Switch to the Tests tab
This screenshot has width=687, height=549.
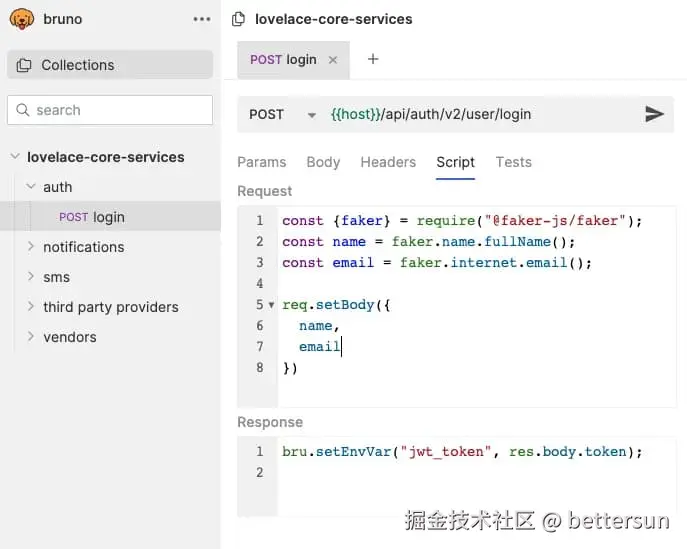513,162
